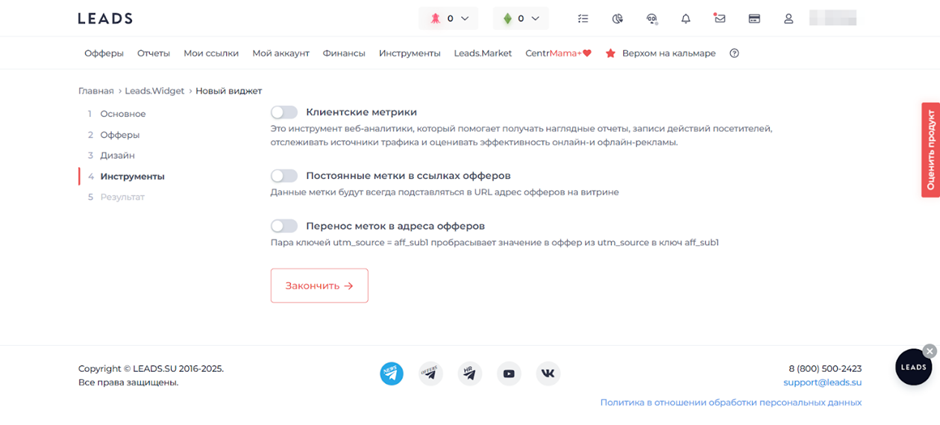Viewport: 940px width, 425px height.
Task: Click the support@leads.su email link
Action: pyautogui.click(x=822, y=382)
